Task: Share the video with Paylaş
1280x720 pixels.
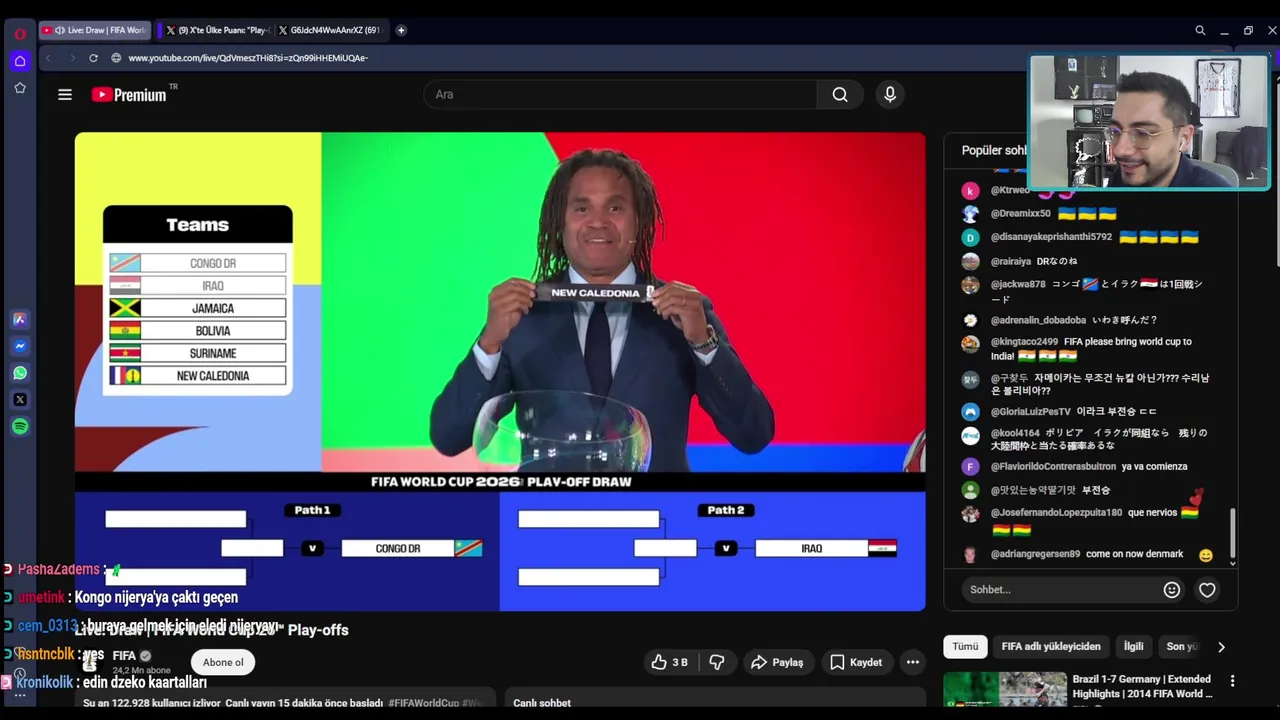Action: [x=777, y=662]
